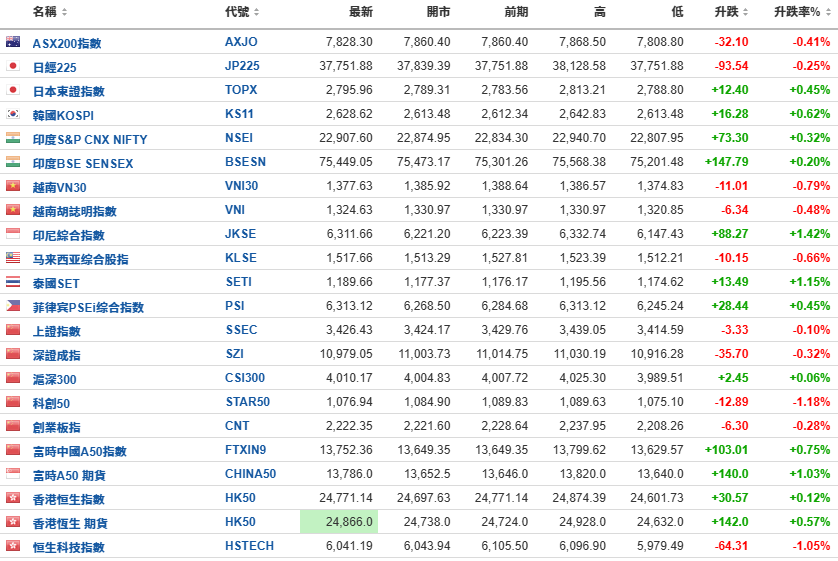Viewport: 838px width, 561px height.
Task: Sort by the 升跌率% column header
Action: tap(802, 12)
